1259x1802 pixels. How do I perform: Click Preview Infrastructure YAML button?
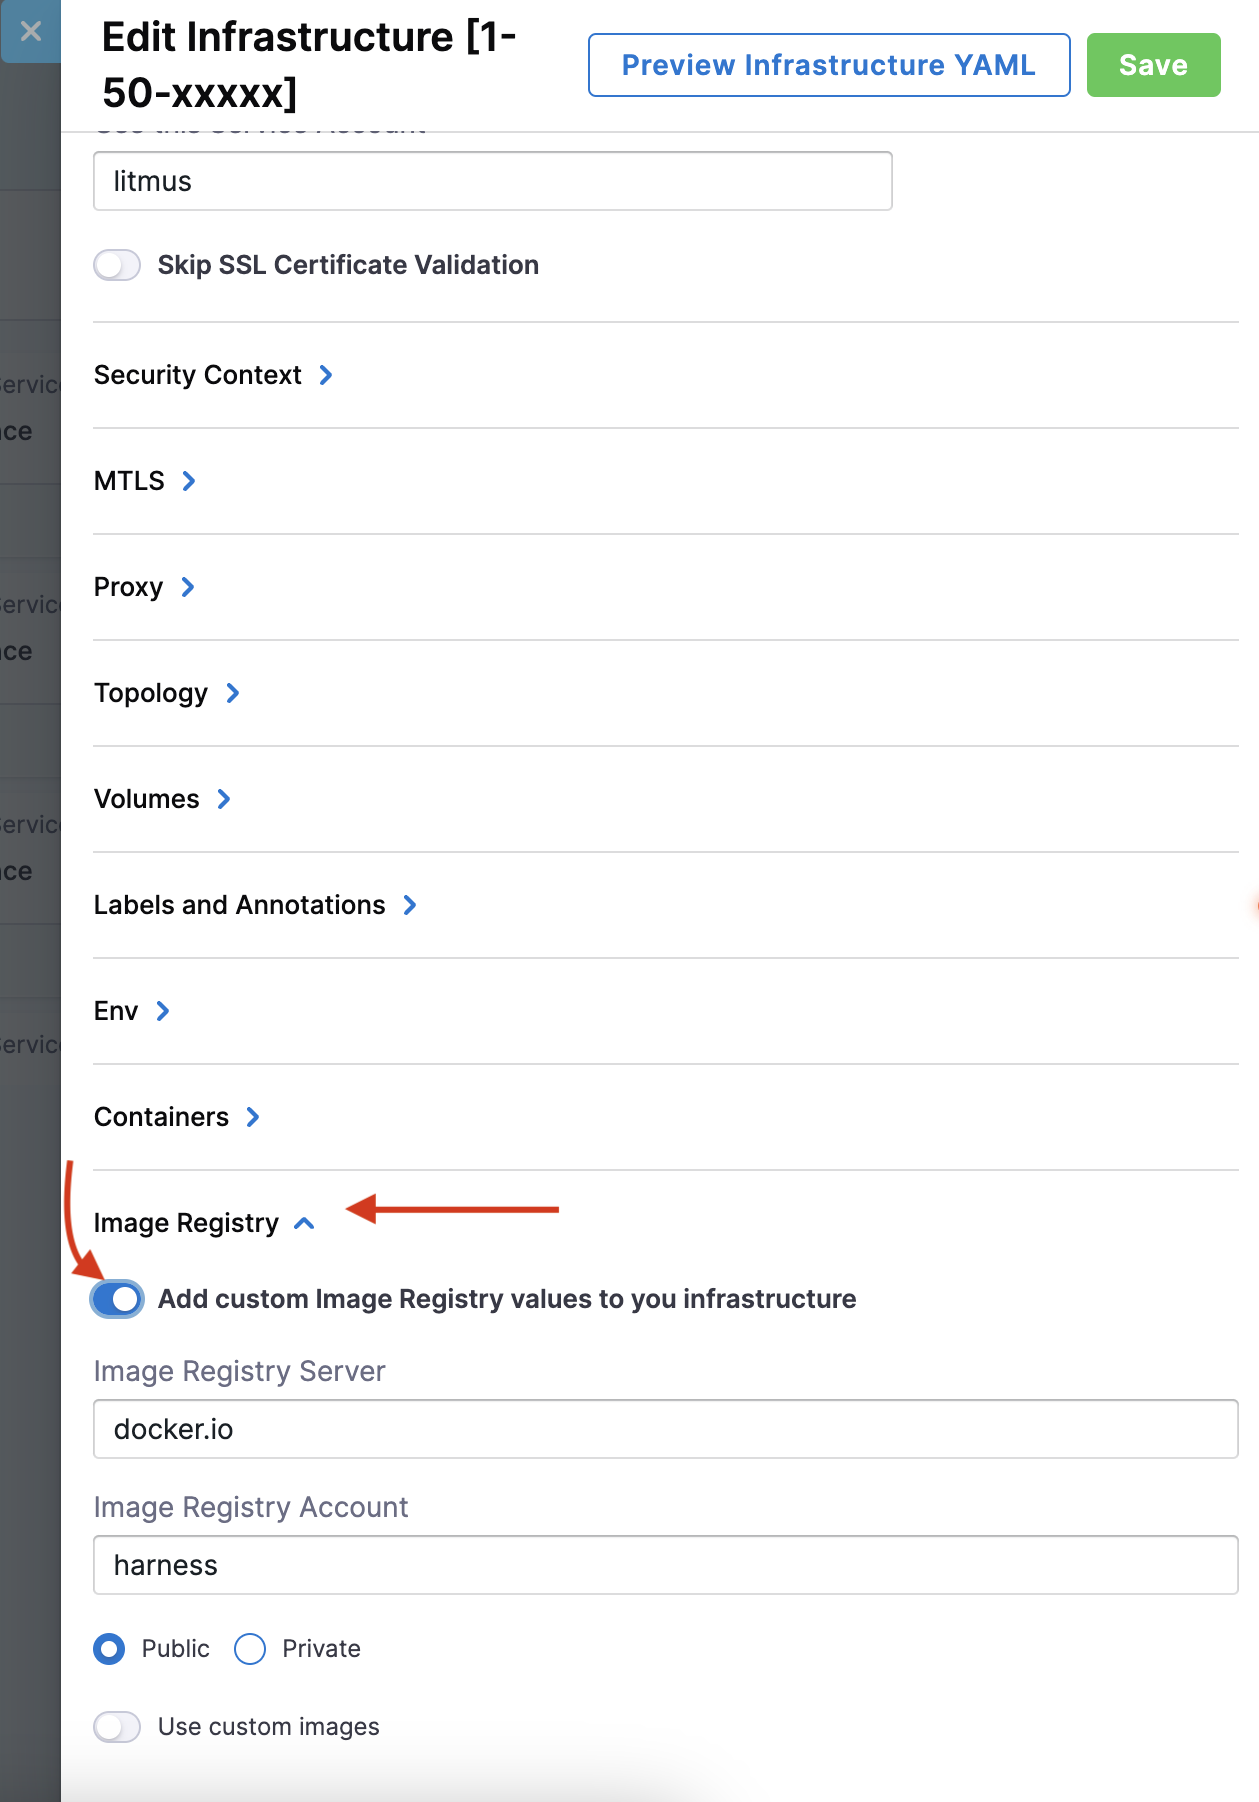pos(828,65)
